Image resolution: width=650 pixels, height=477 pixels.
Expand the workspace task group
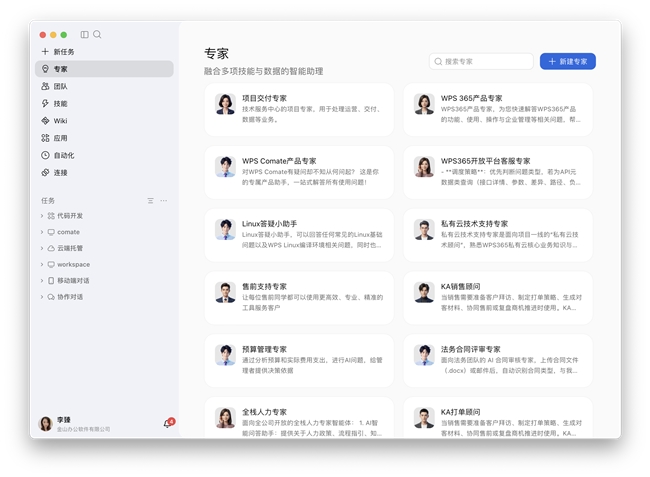(42, 264)
